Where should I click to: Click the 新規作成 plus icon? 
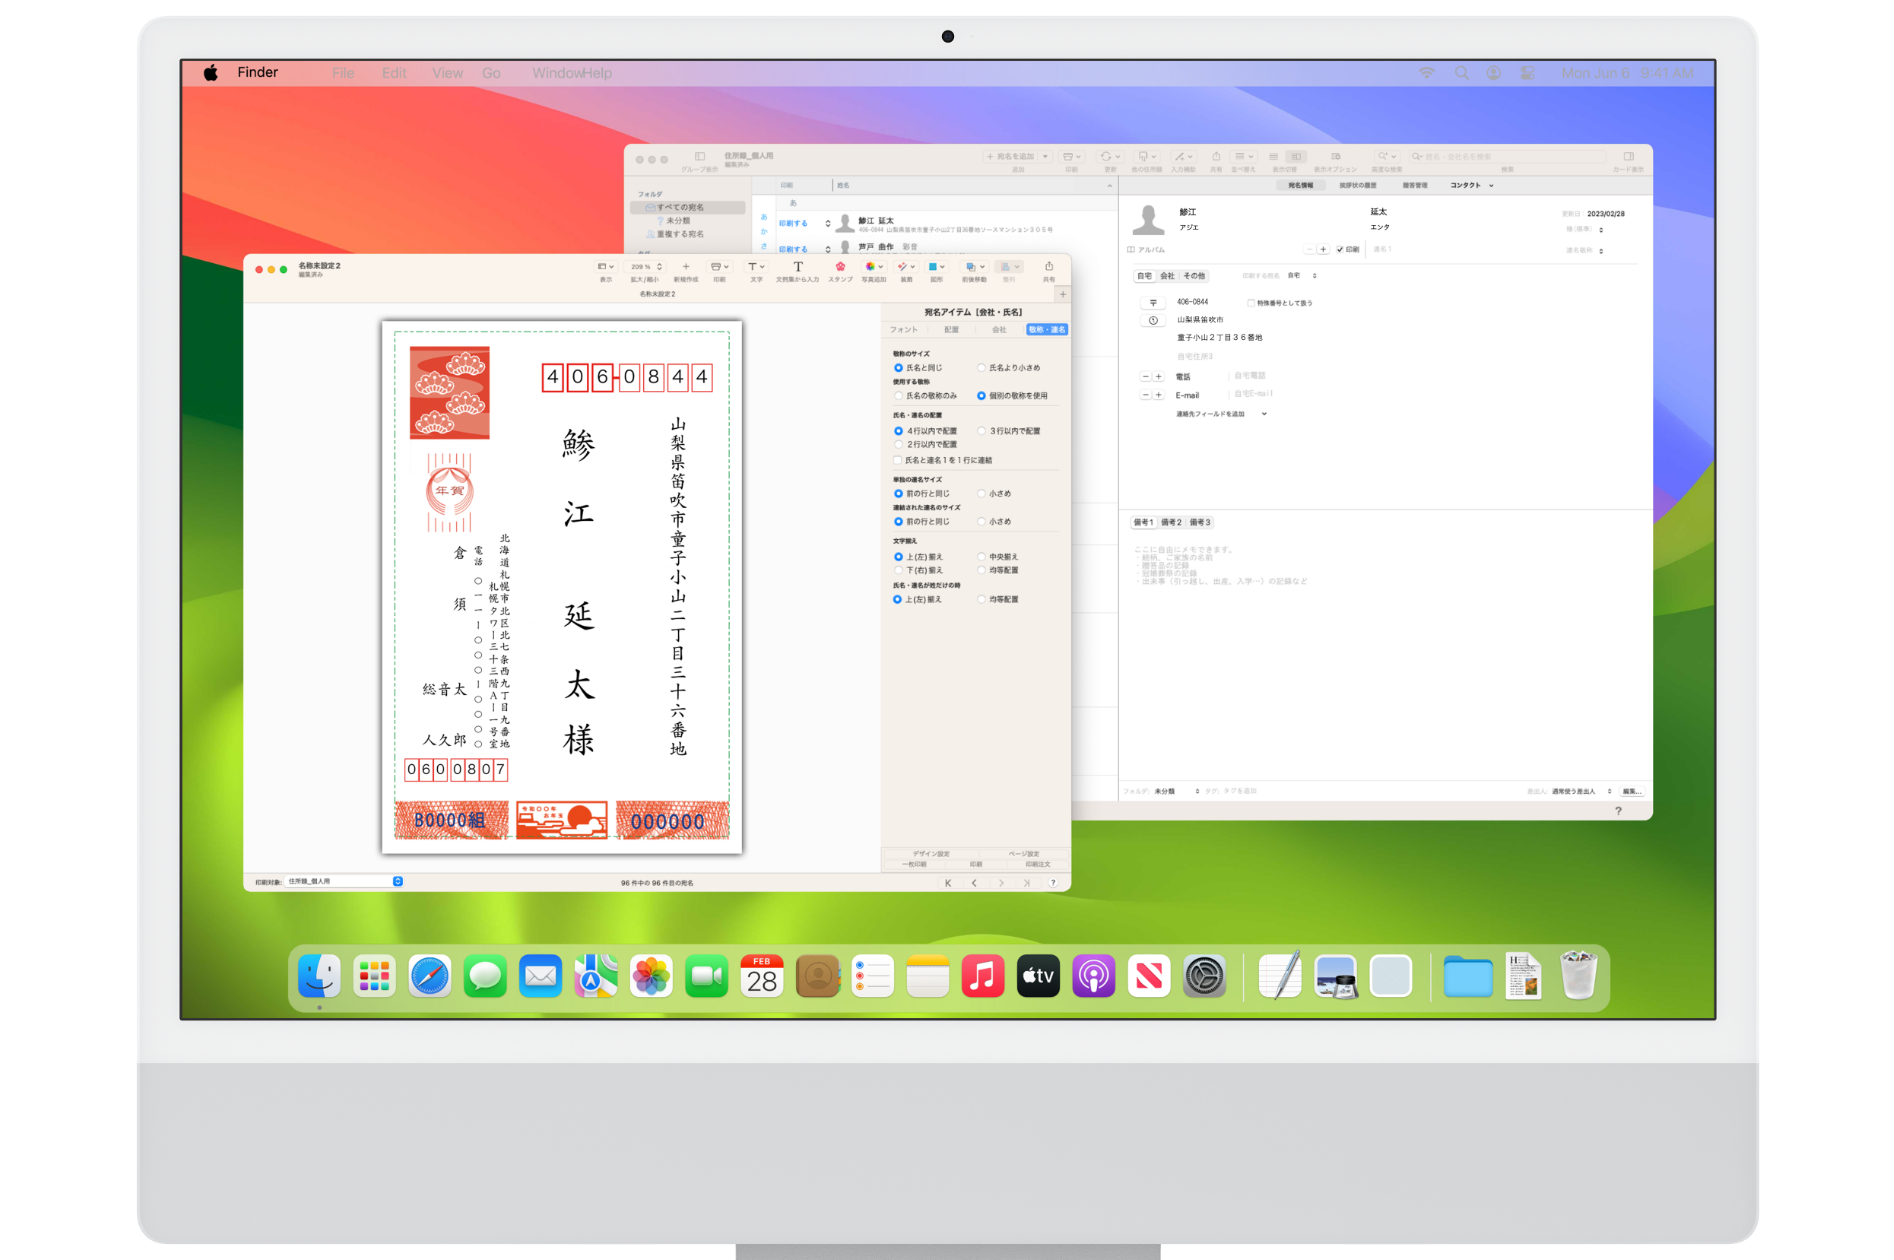click(x=685, y=267)
